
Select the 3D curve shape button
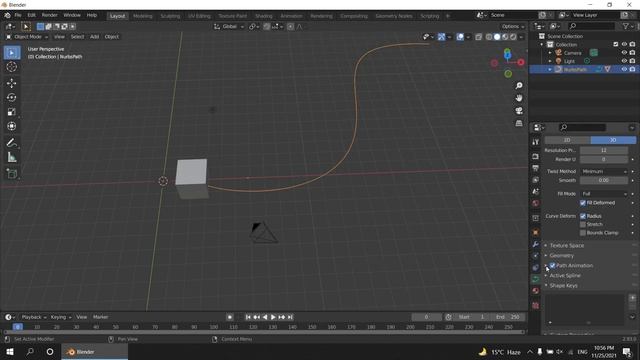pyautogui.click(x=613, y=140)
